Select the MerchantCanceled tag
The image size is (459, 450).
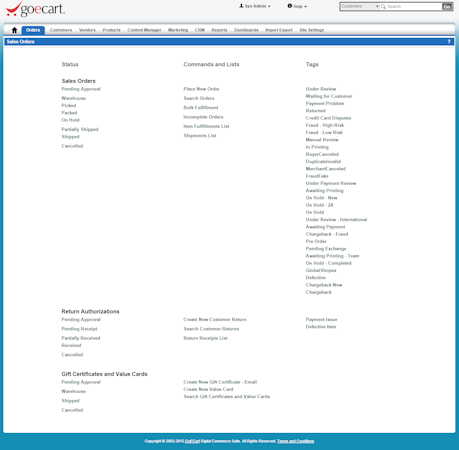(x=326, y=169)
